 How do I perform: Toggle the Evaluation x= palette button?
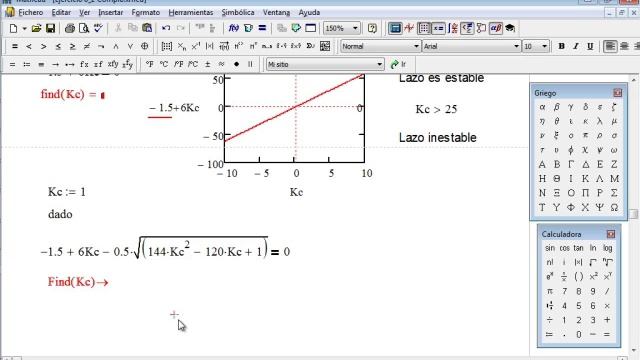click(438, 28)
